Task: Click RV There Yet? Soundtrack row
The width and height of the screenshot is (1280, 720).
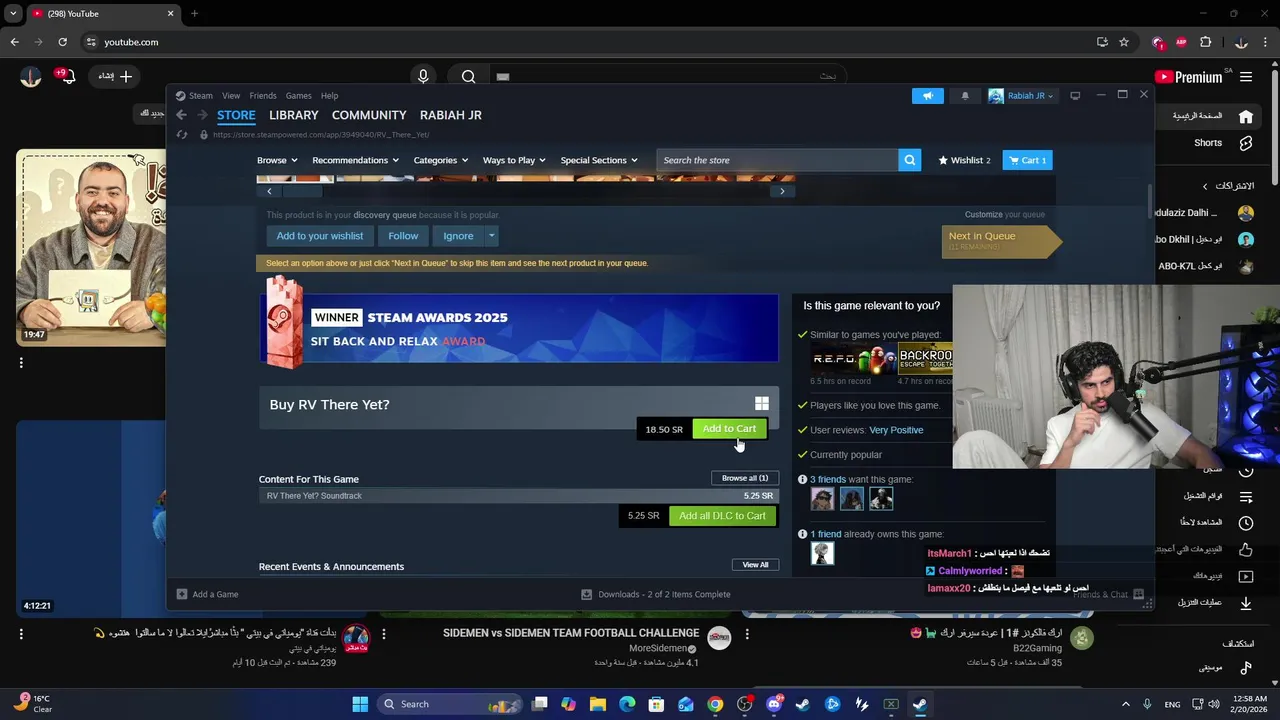Action: 519,496
